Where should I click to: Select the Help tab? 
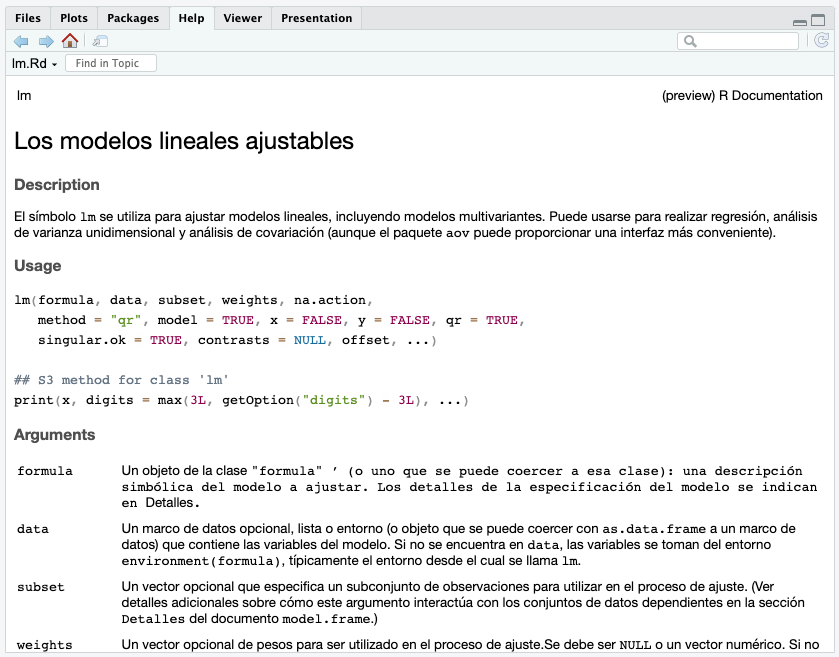[191, 17]
